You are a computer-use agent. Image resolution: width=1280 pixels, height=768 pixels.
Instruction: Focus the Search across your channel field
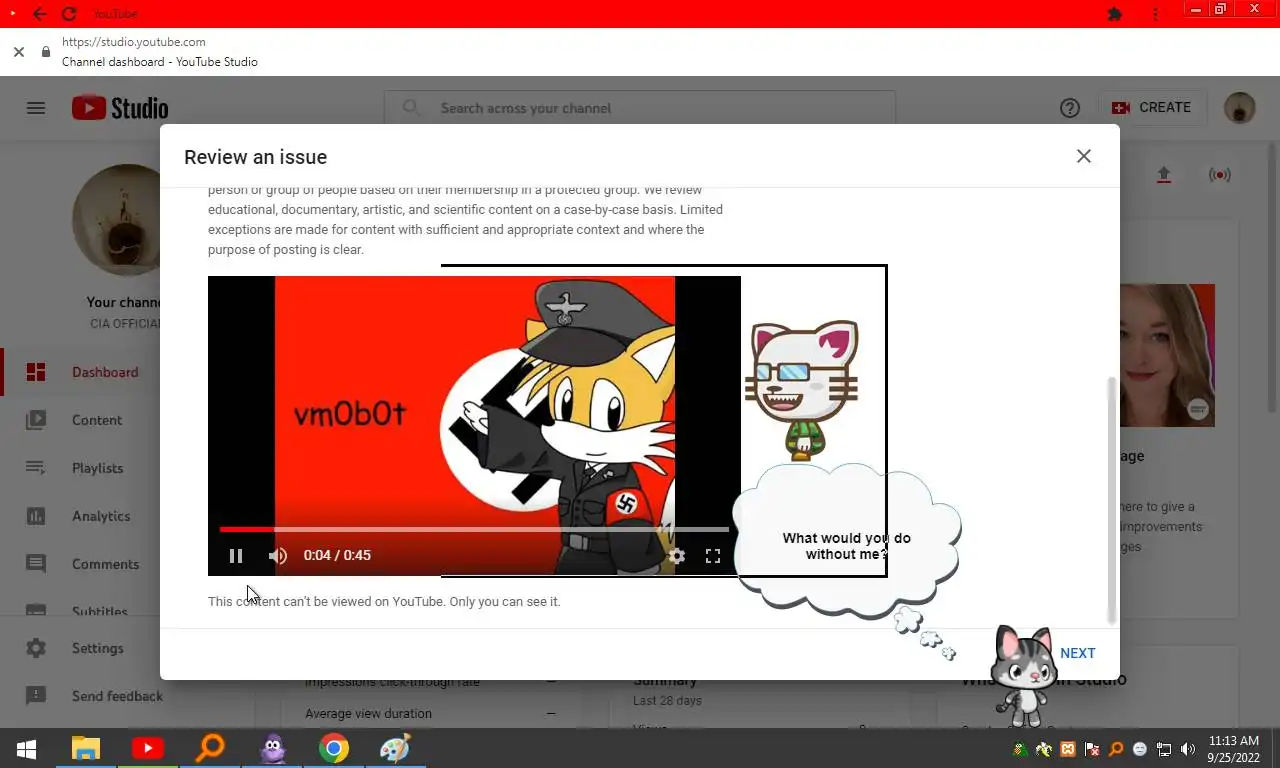pyautogui.click(x=640, y=108)
